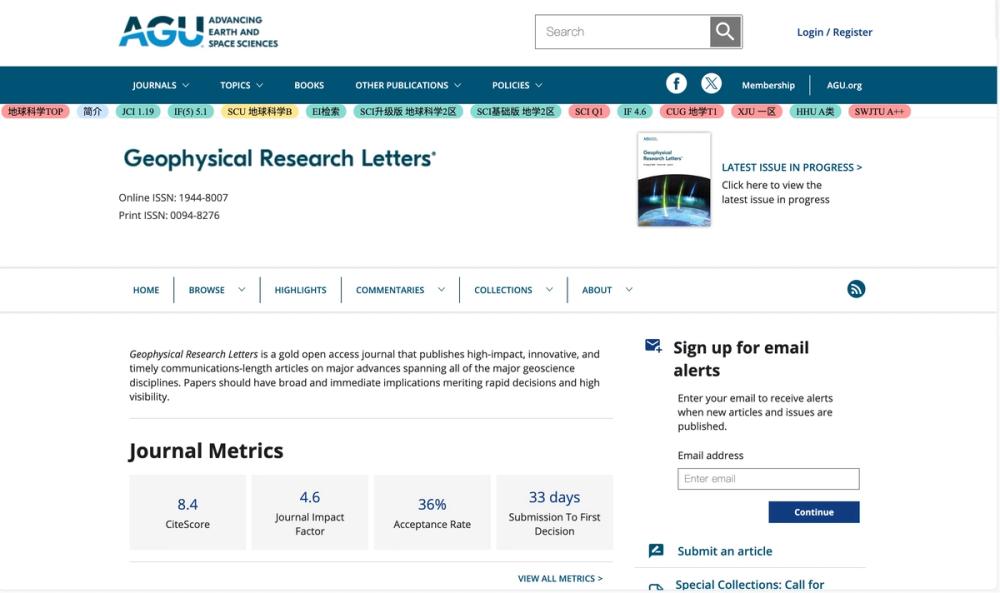Open Login / Register link
The width and height of the screenshot is (1000, 593).
tap(834, 32)
